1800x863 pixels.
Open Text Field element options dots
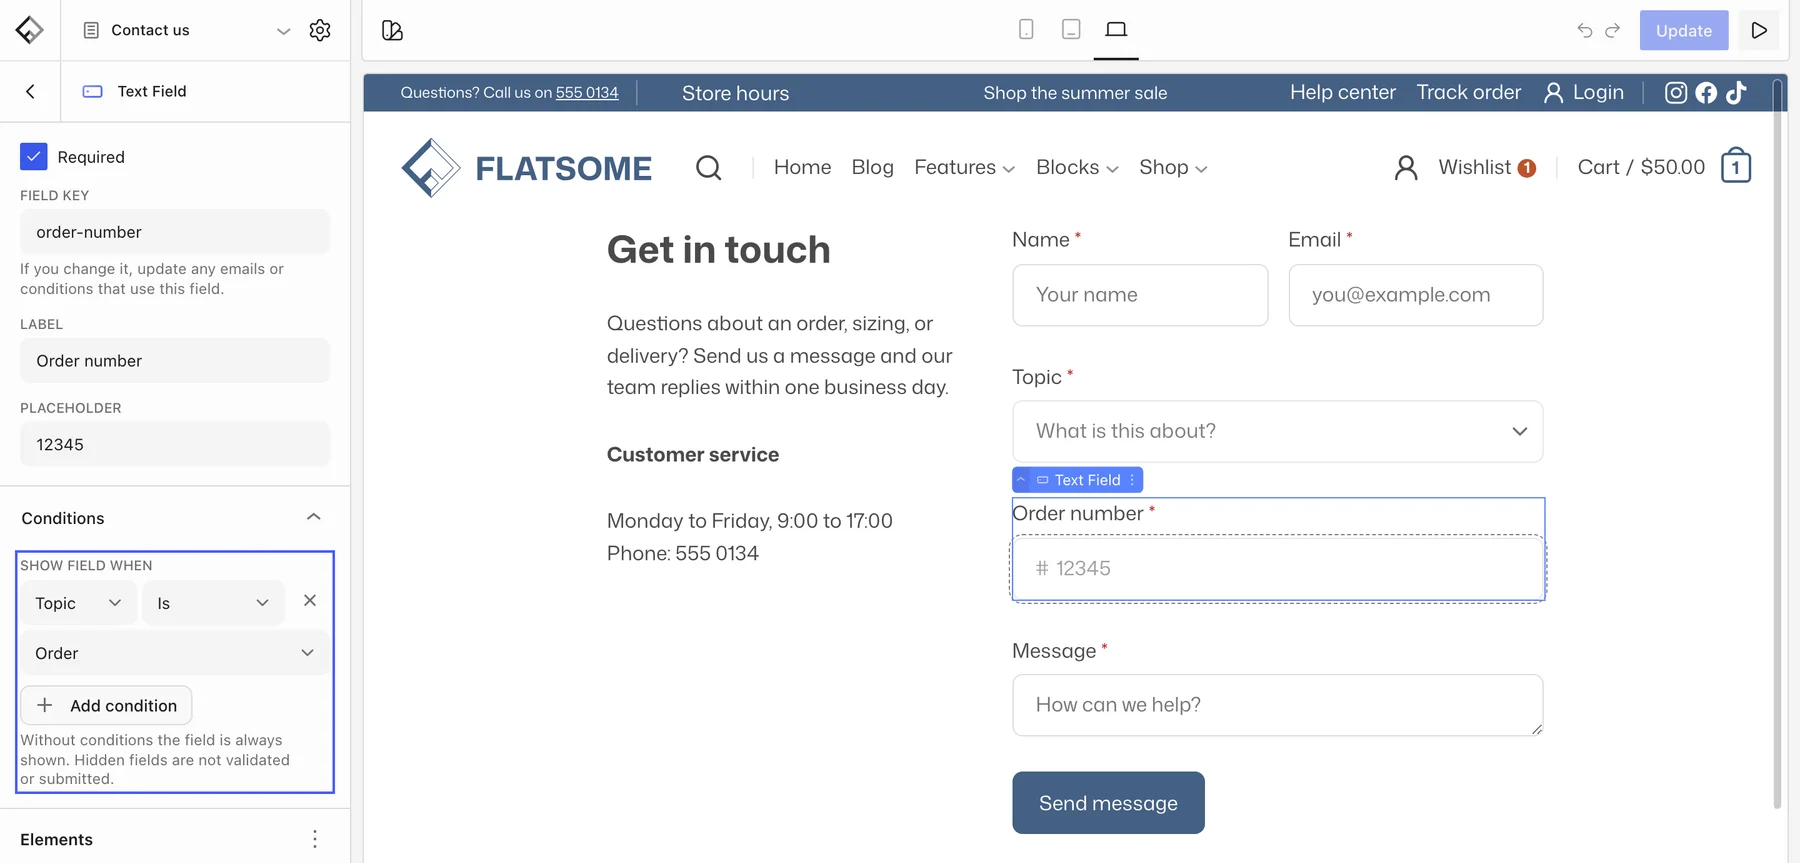1132,480
